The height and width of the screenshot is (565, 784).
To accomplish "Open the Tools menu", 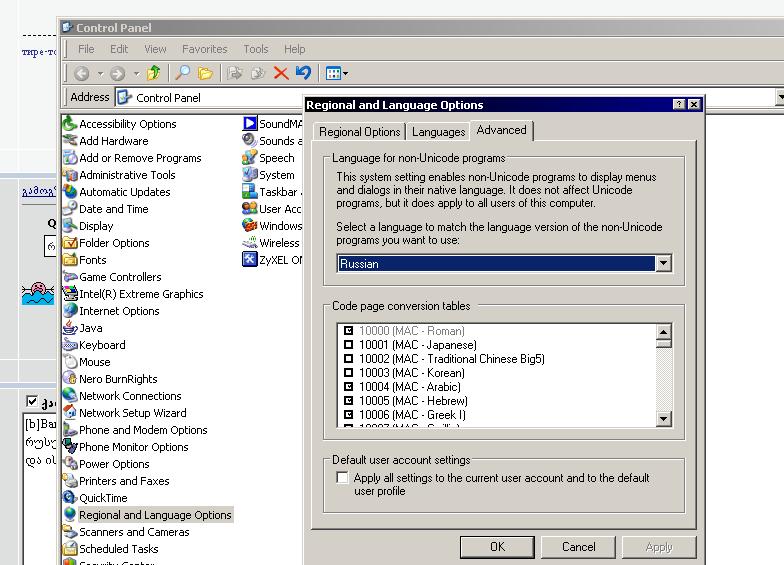I will coord(256,49).
